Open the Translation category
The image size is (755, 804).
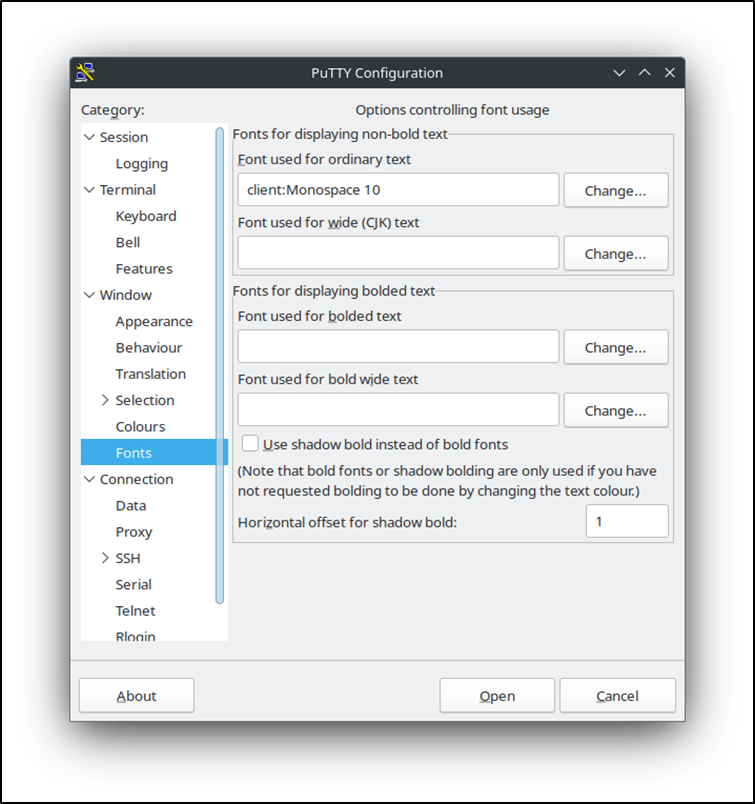pos(150,374)
